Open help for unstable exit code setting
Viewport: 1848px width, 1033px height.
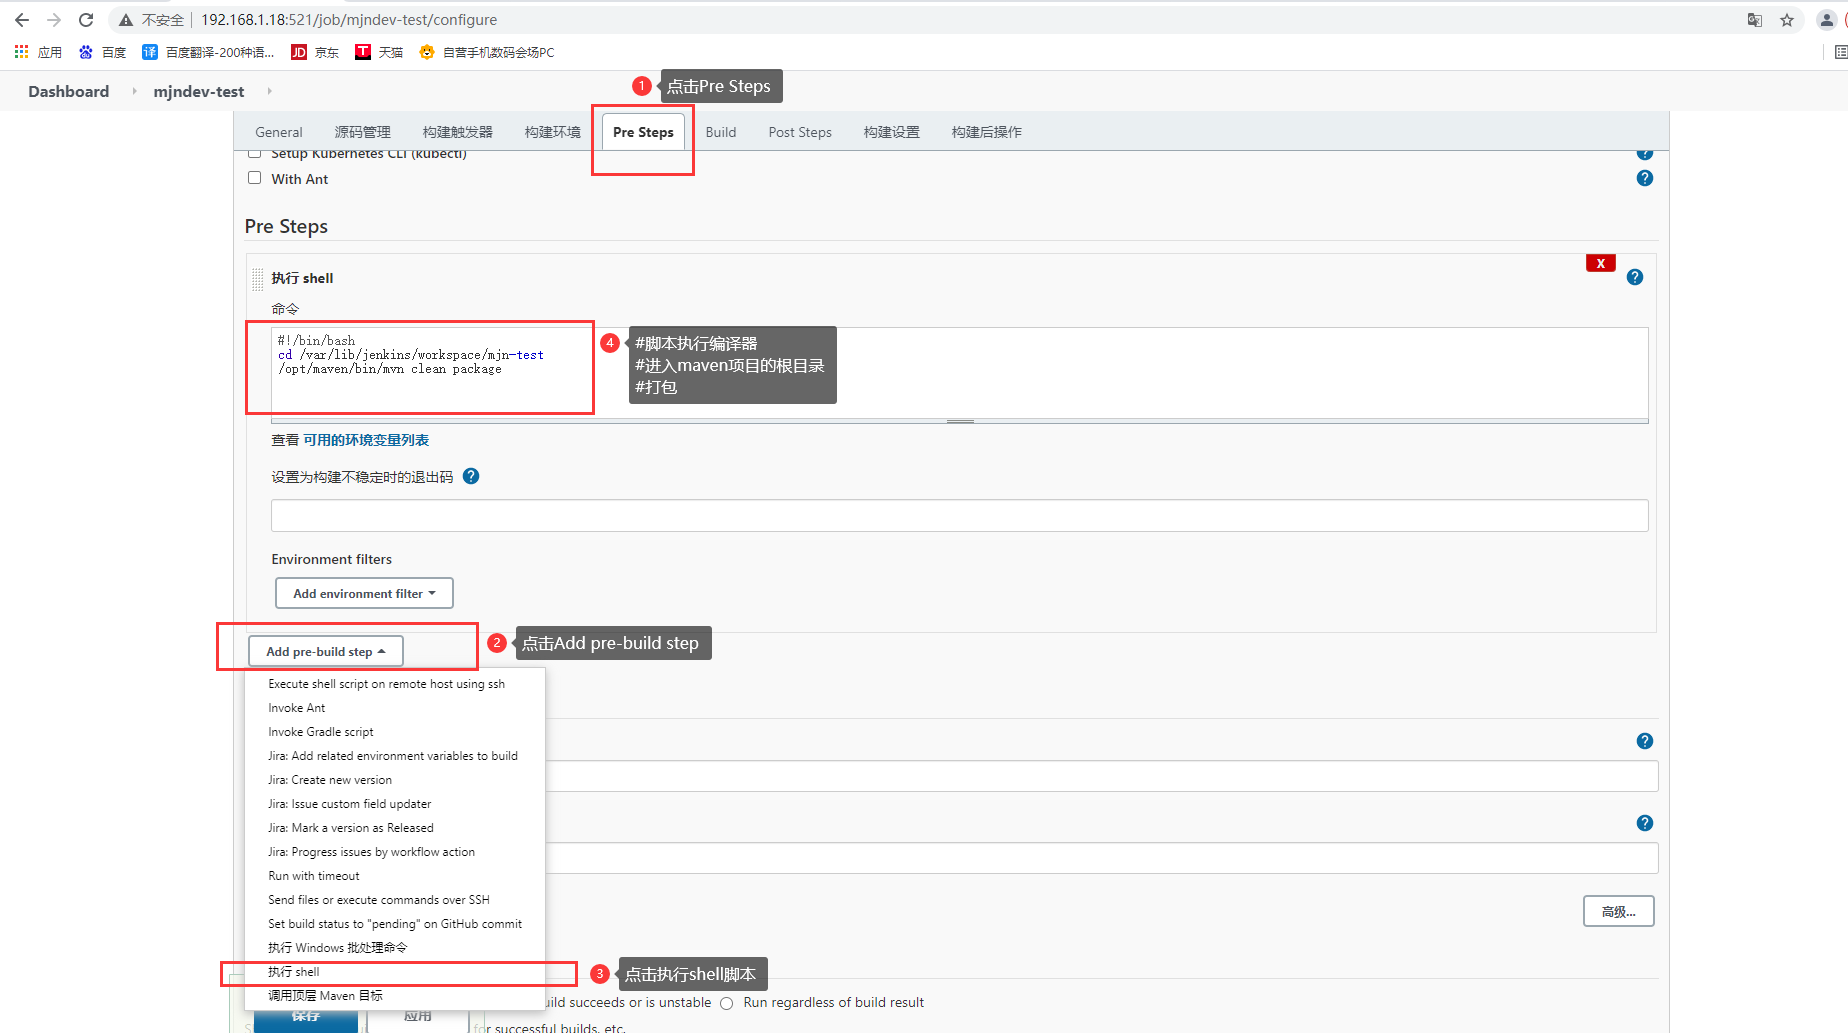471,476
